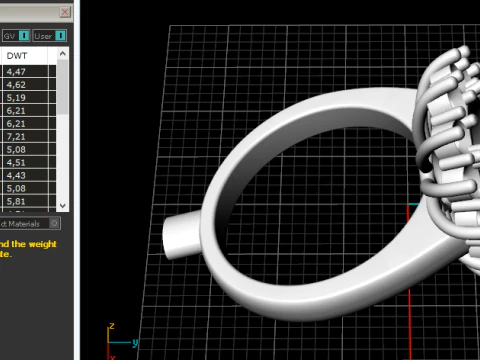480x360 pixels.
Task: Click the list scroll-up arrow
Action: [63, 54]
